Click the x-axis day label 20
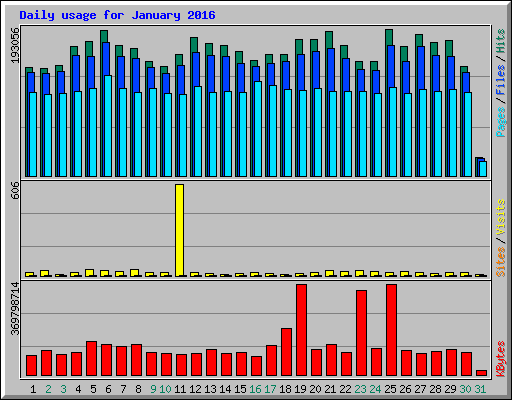The image size is (512, 400). [315, 389]
